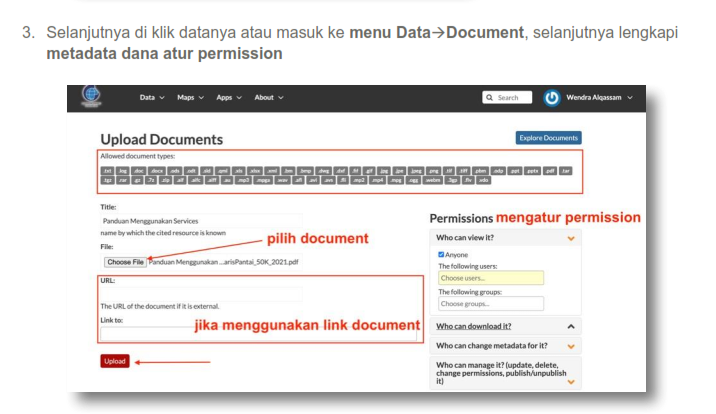Expand 'Who can download it?' panel
716x414 pixels.
[x=571, y=326]
